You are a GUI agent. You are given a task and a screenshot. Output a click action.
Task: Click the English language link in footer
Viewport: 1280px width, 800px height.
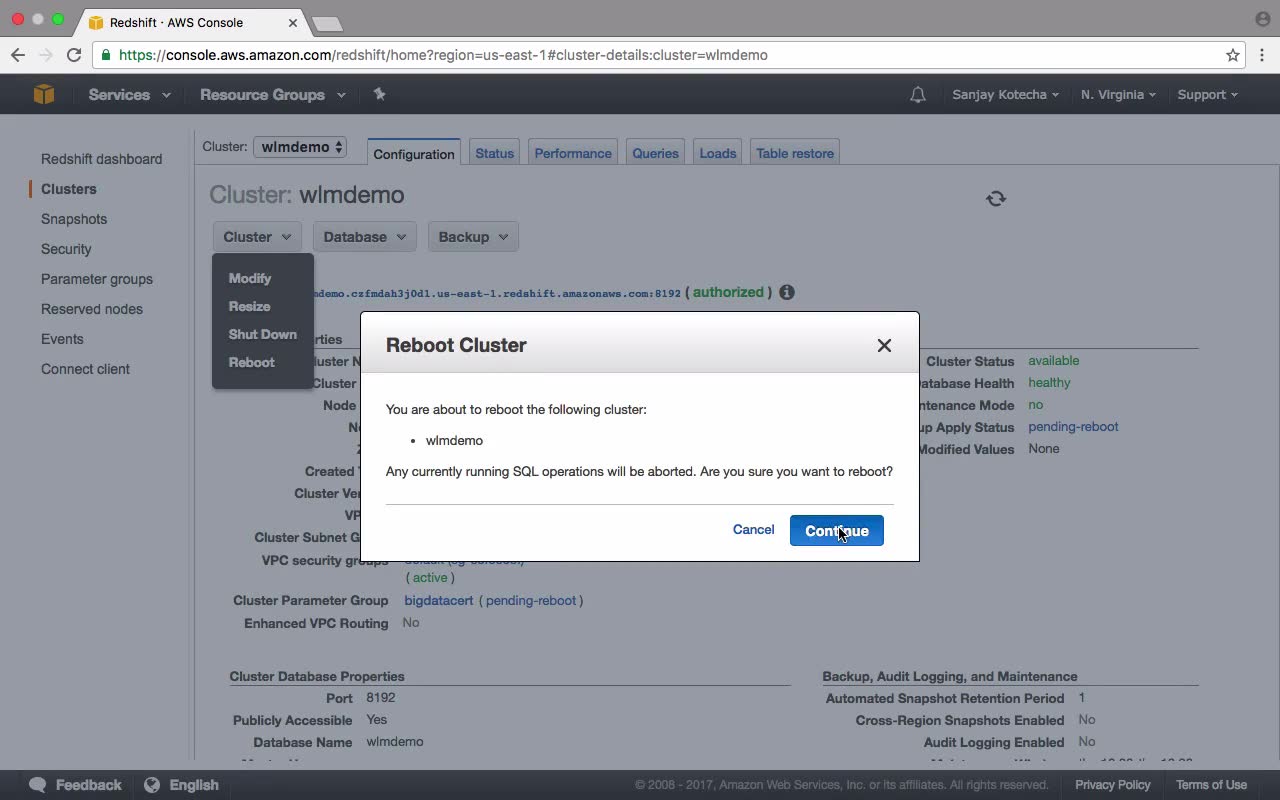point(194,785)
